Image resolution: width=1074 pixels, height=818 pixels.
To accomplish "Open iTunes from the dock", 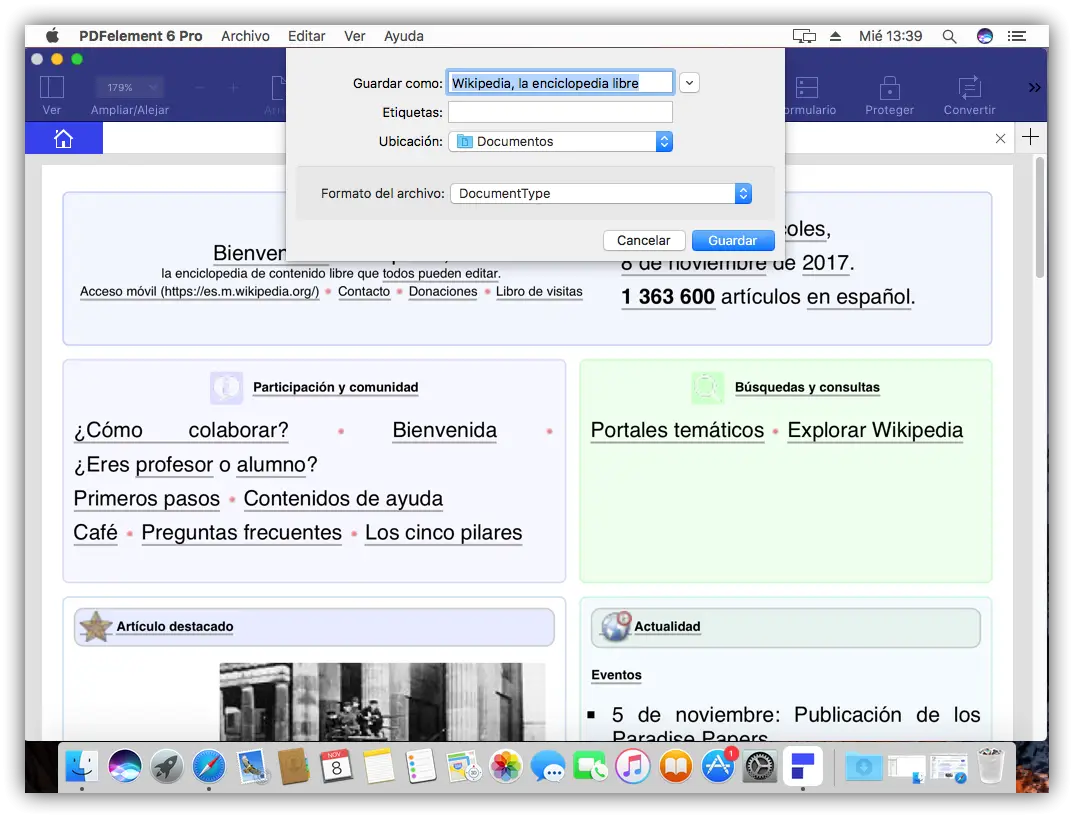I will point(633,765).
